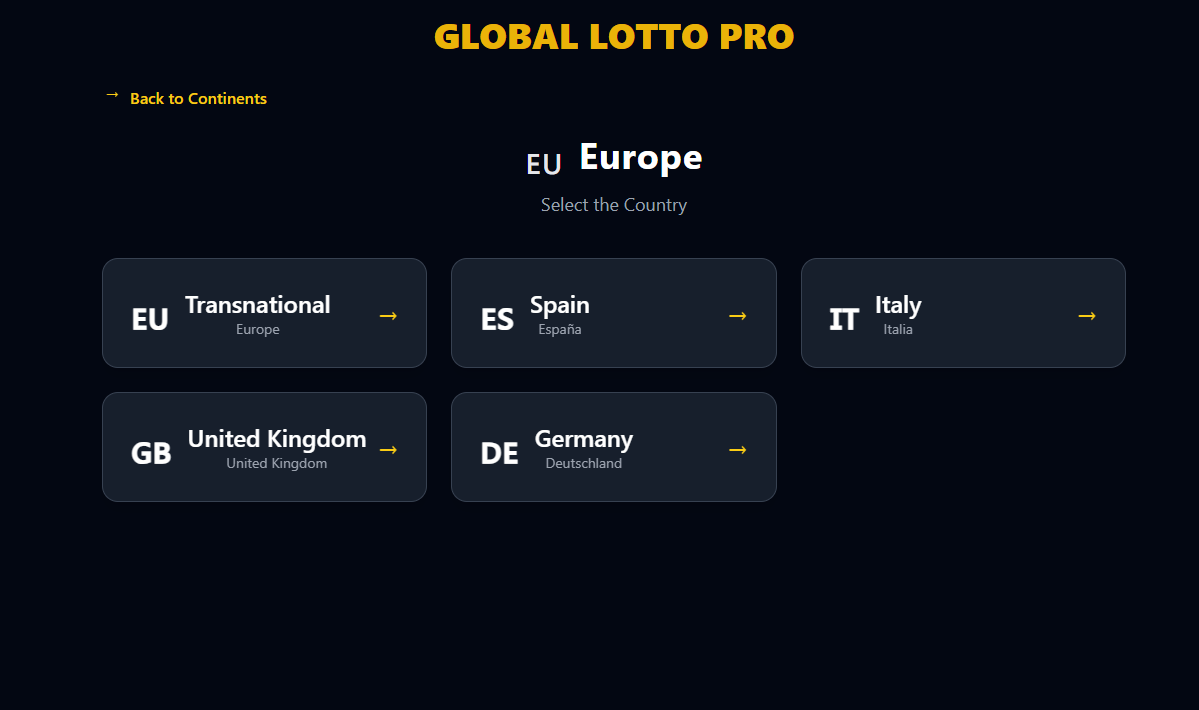Viewport: 1199px width, 710px height.
Task: Click the ES icon on the Spain card
Action: click(x=498, y=318)
